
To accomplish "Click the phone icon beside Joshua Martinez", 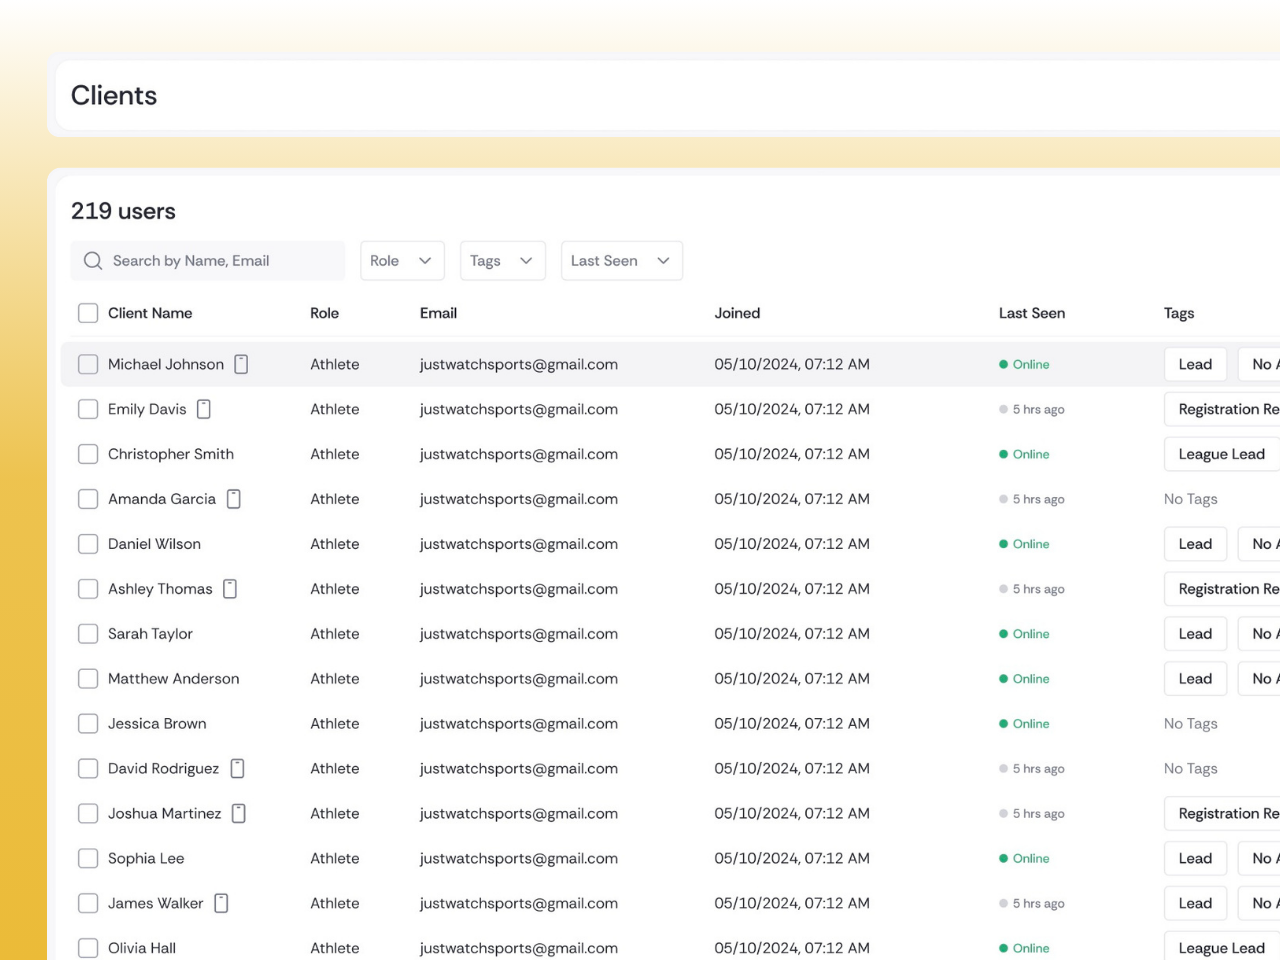I will tap(239, 813).
